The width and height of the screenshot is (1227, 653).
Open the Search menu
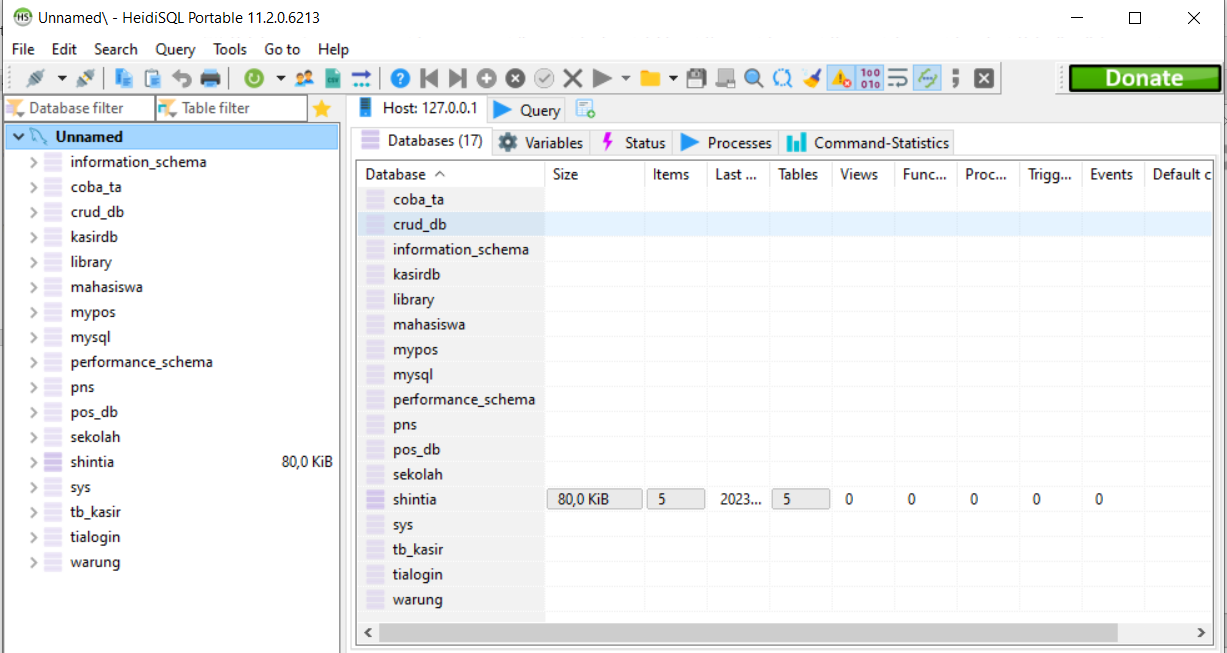click(x=116, y=49)
